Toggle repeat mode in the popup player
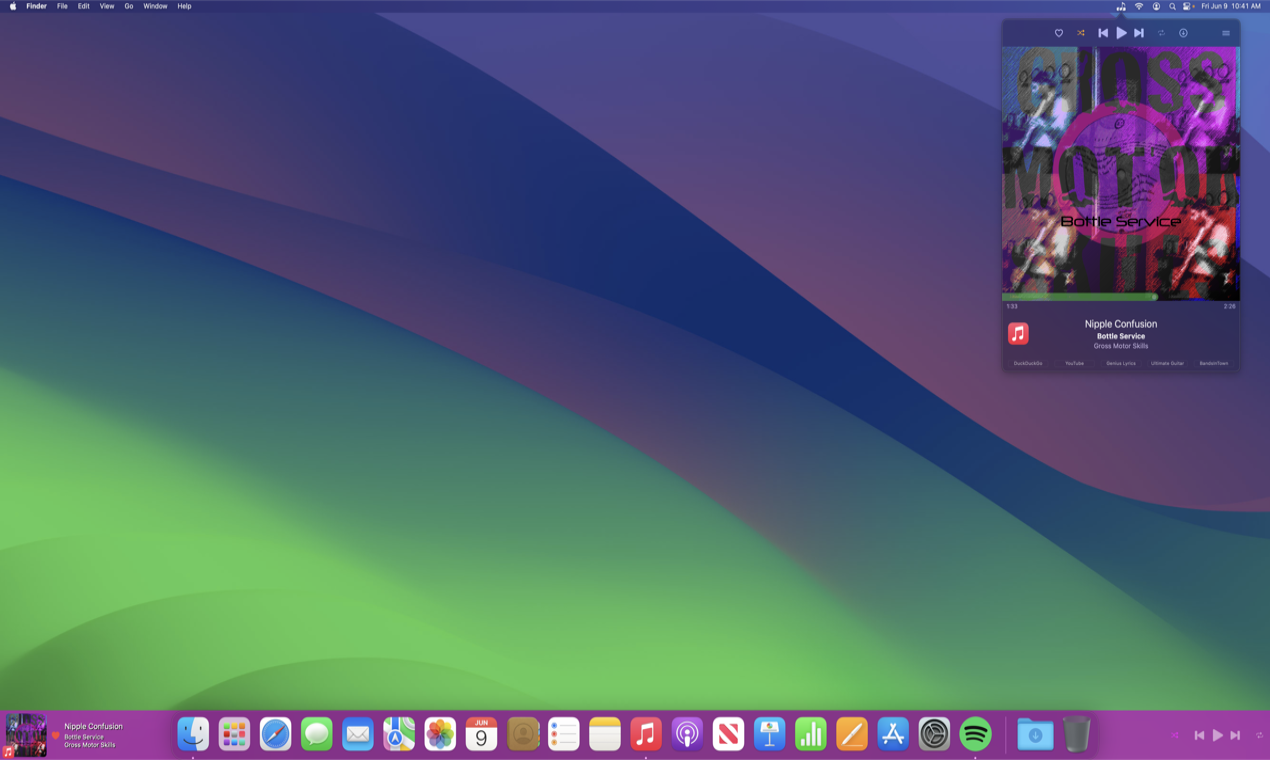 pyautogui.click(x=1162, y=33)
